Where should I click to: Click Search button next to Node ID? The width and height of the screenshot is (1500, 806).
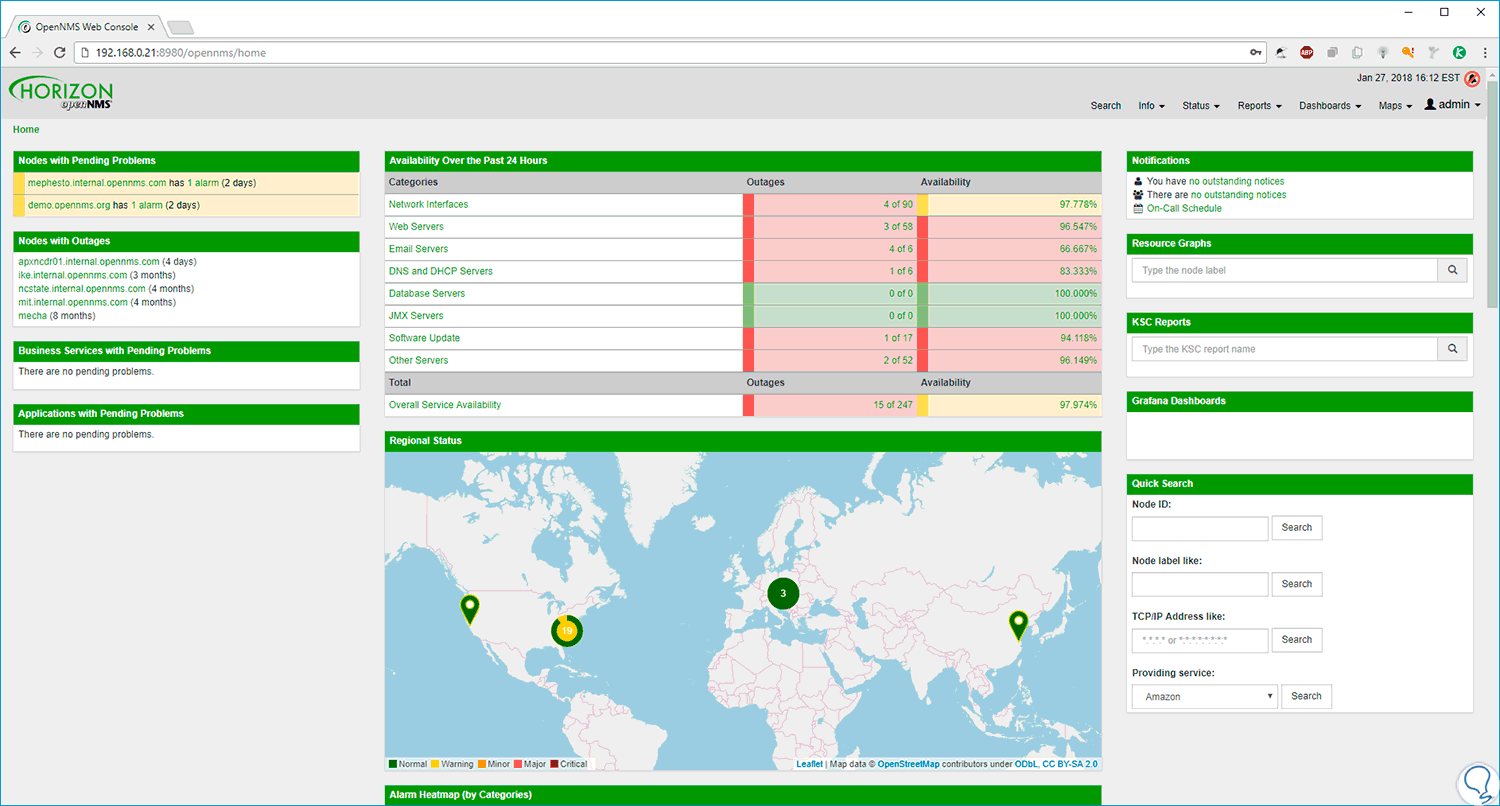pos(1297,528)
